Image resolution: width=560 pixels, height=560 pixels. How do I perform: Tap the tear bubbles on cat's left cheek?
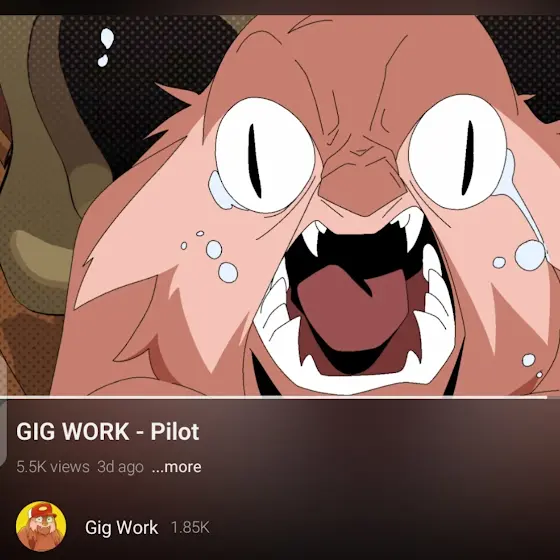tap(213, 256)
